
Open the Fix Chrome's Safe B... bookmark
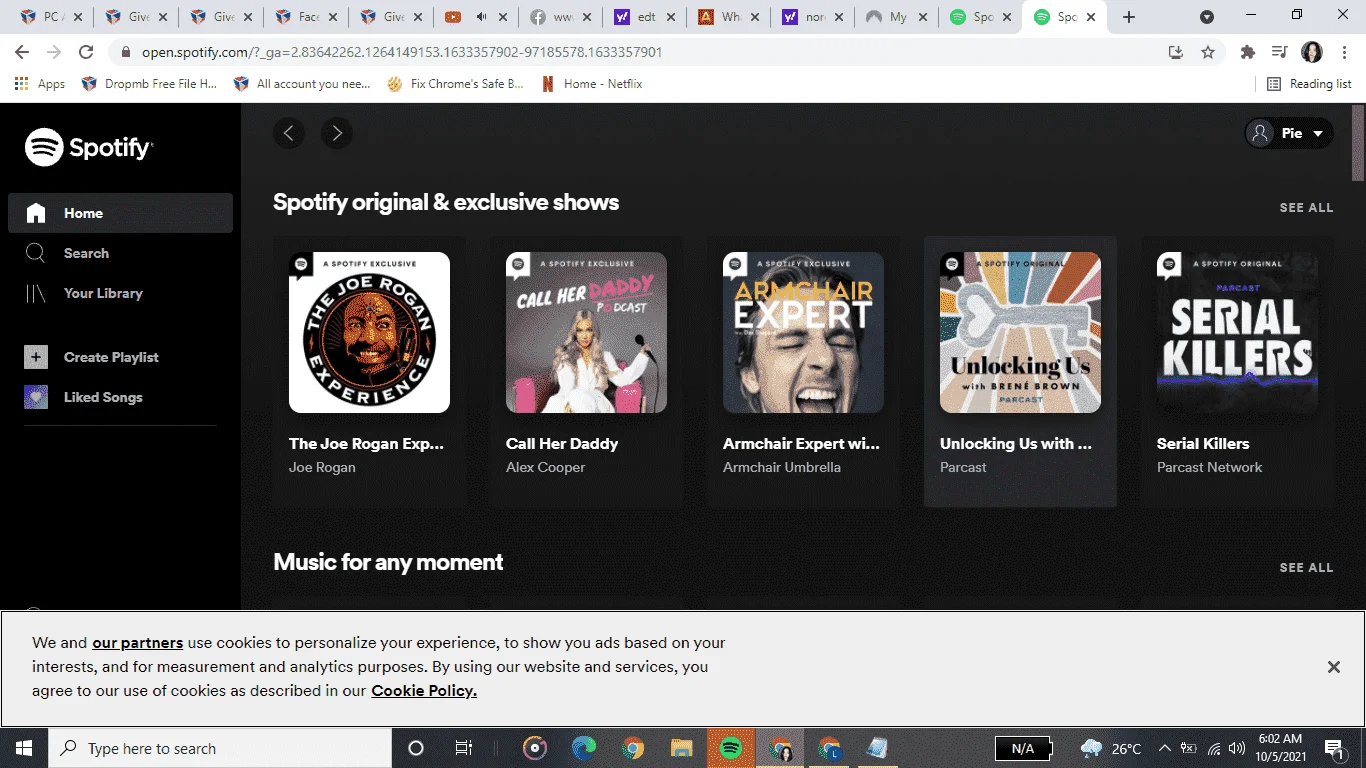pyautogui.click(x=455, y=84)
